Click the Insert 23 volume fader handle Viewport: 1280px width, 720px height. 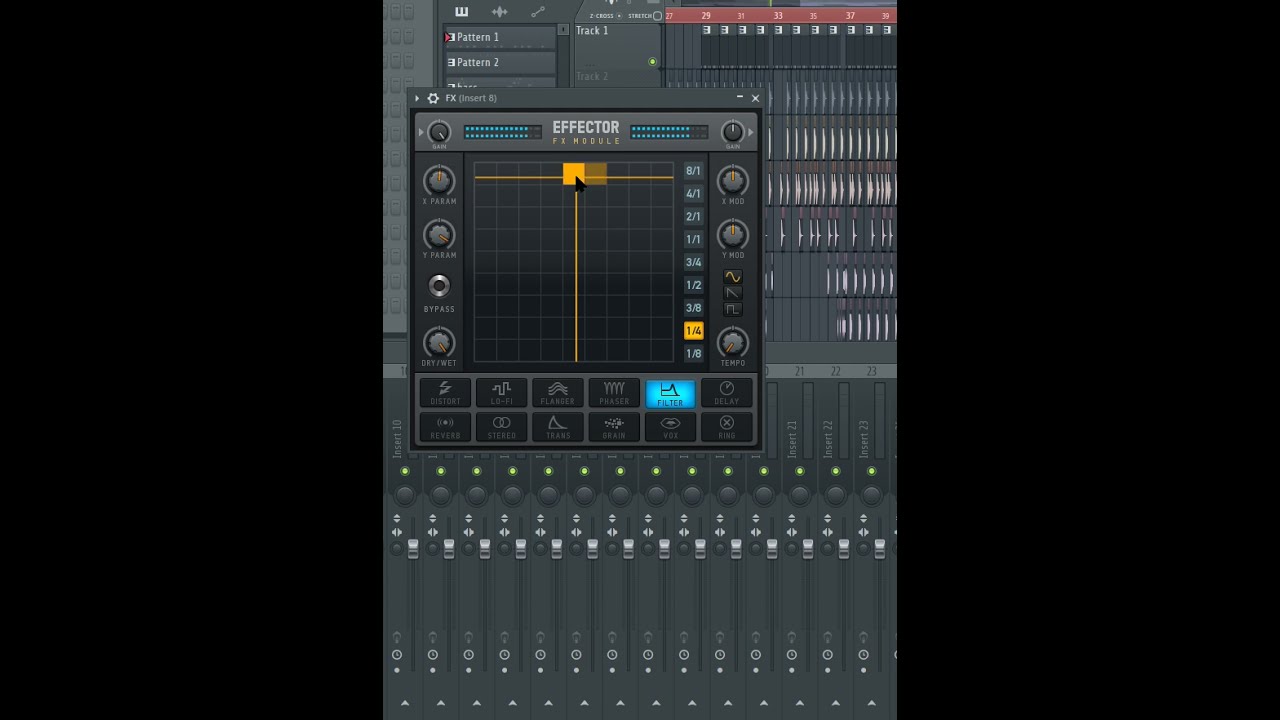pyautogui.click(x=880, y=549)
